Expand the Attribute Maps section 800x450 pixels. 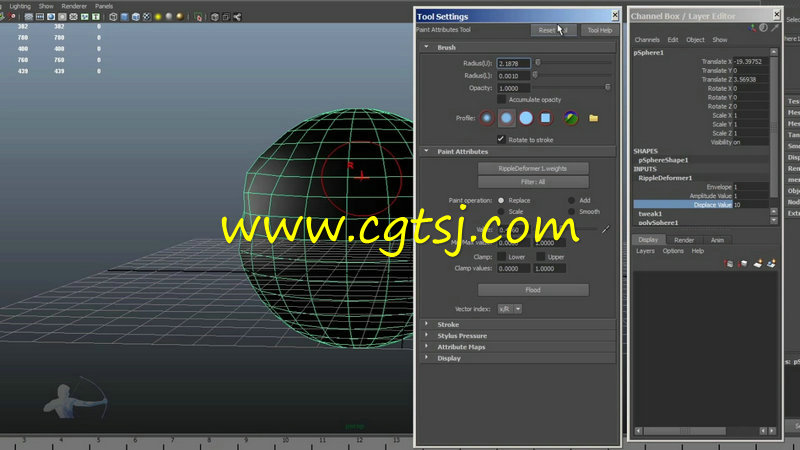427,346
